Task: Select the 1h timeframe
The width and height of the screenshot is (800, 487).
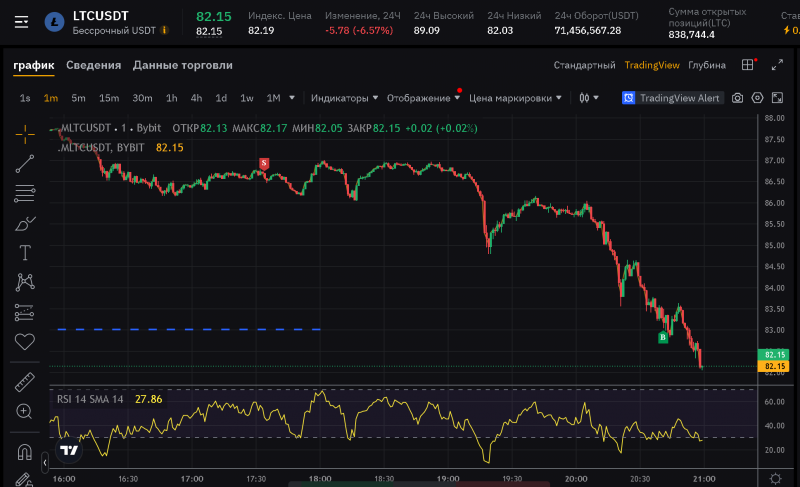Action: tap(171, 98)
